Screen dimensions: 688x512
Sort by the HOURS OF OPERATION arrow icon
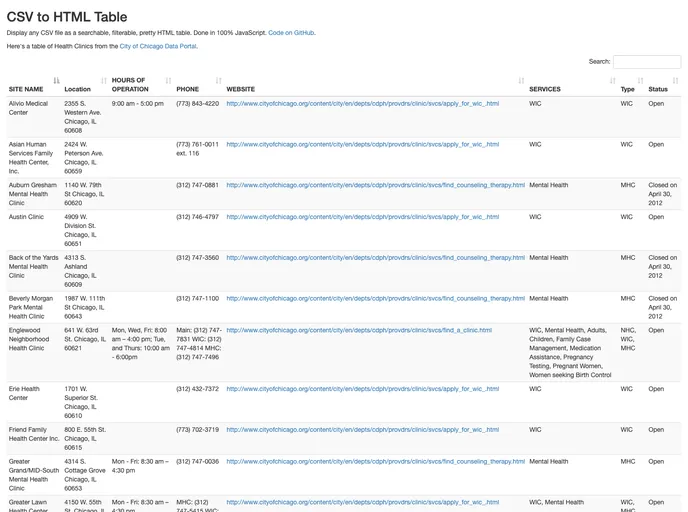click(168, 80)
